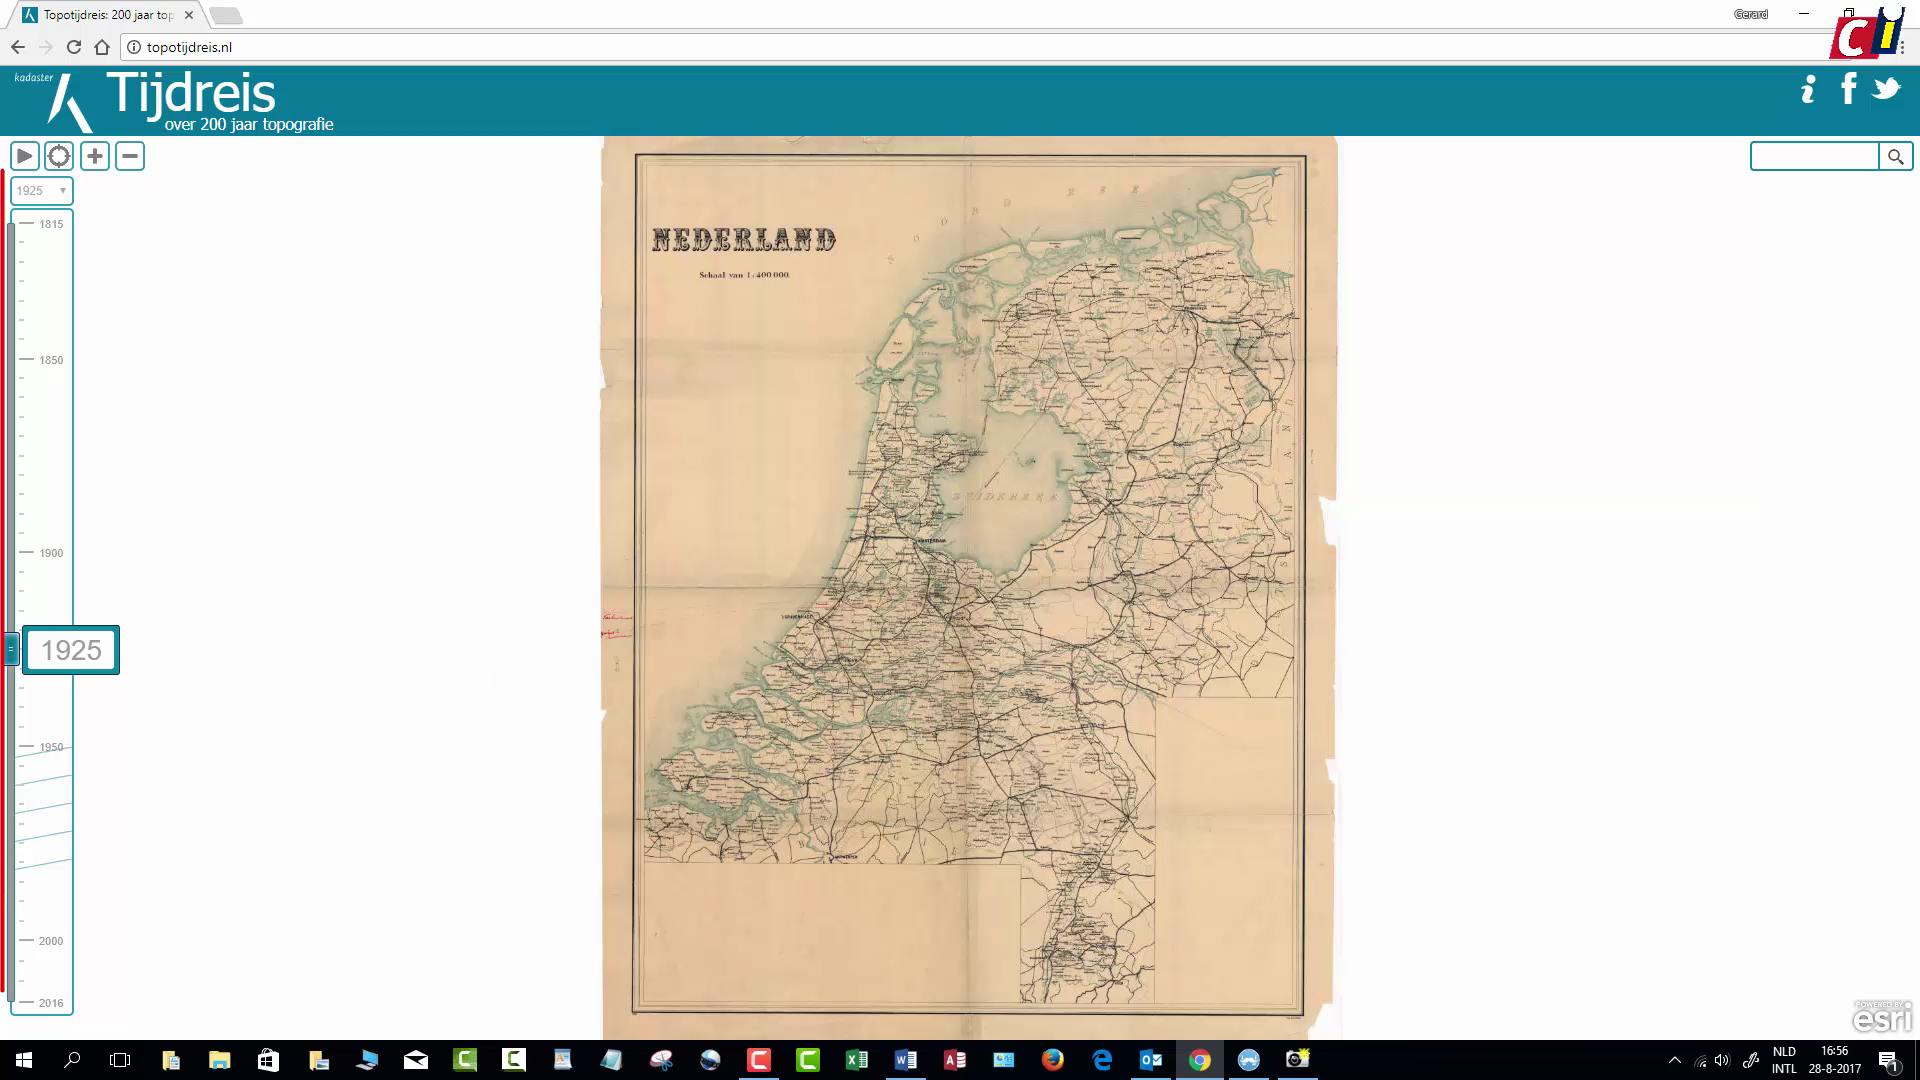The height and width of the screenshot is (1080, 1920).
Task: Open the browser menu with three dots
Action: [x=1903, y=46]
